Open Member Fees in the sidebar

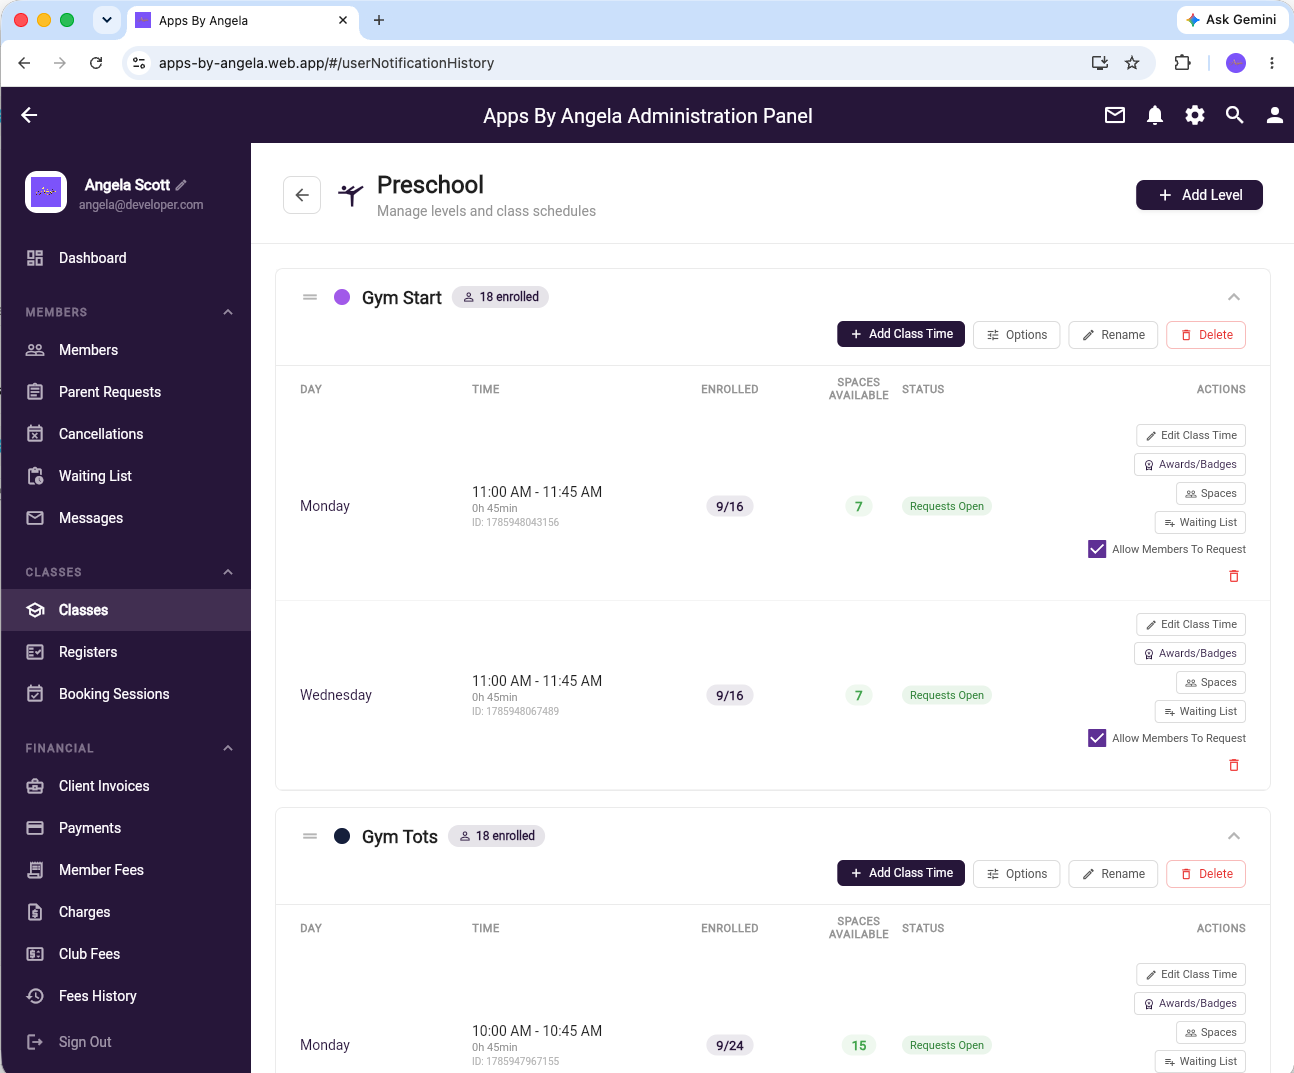click(x=126, y=870)
